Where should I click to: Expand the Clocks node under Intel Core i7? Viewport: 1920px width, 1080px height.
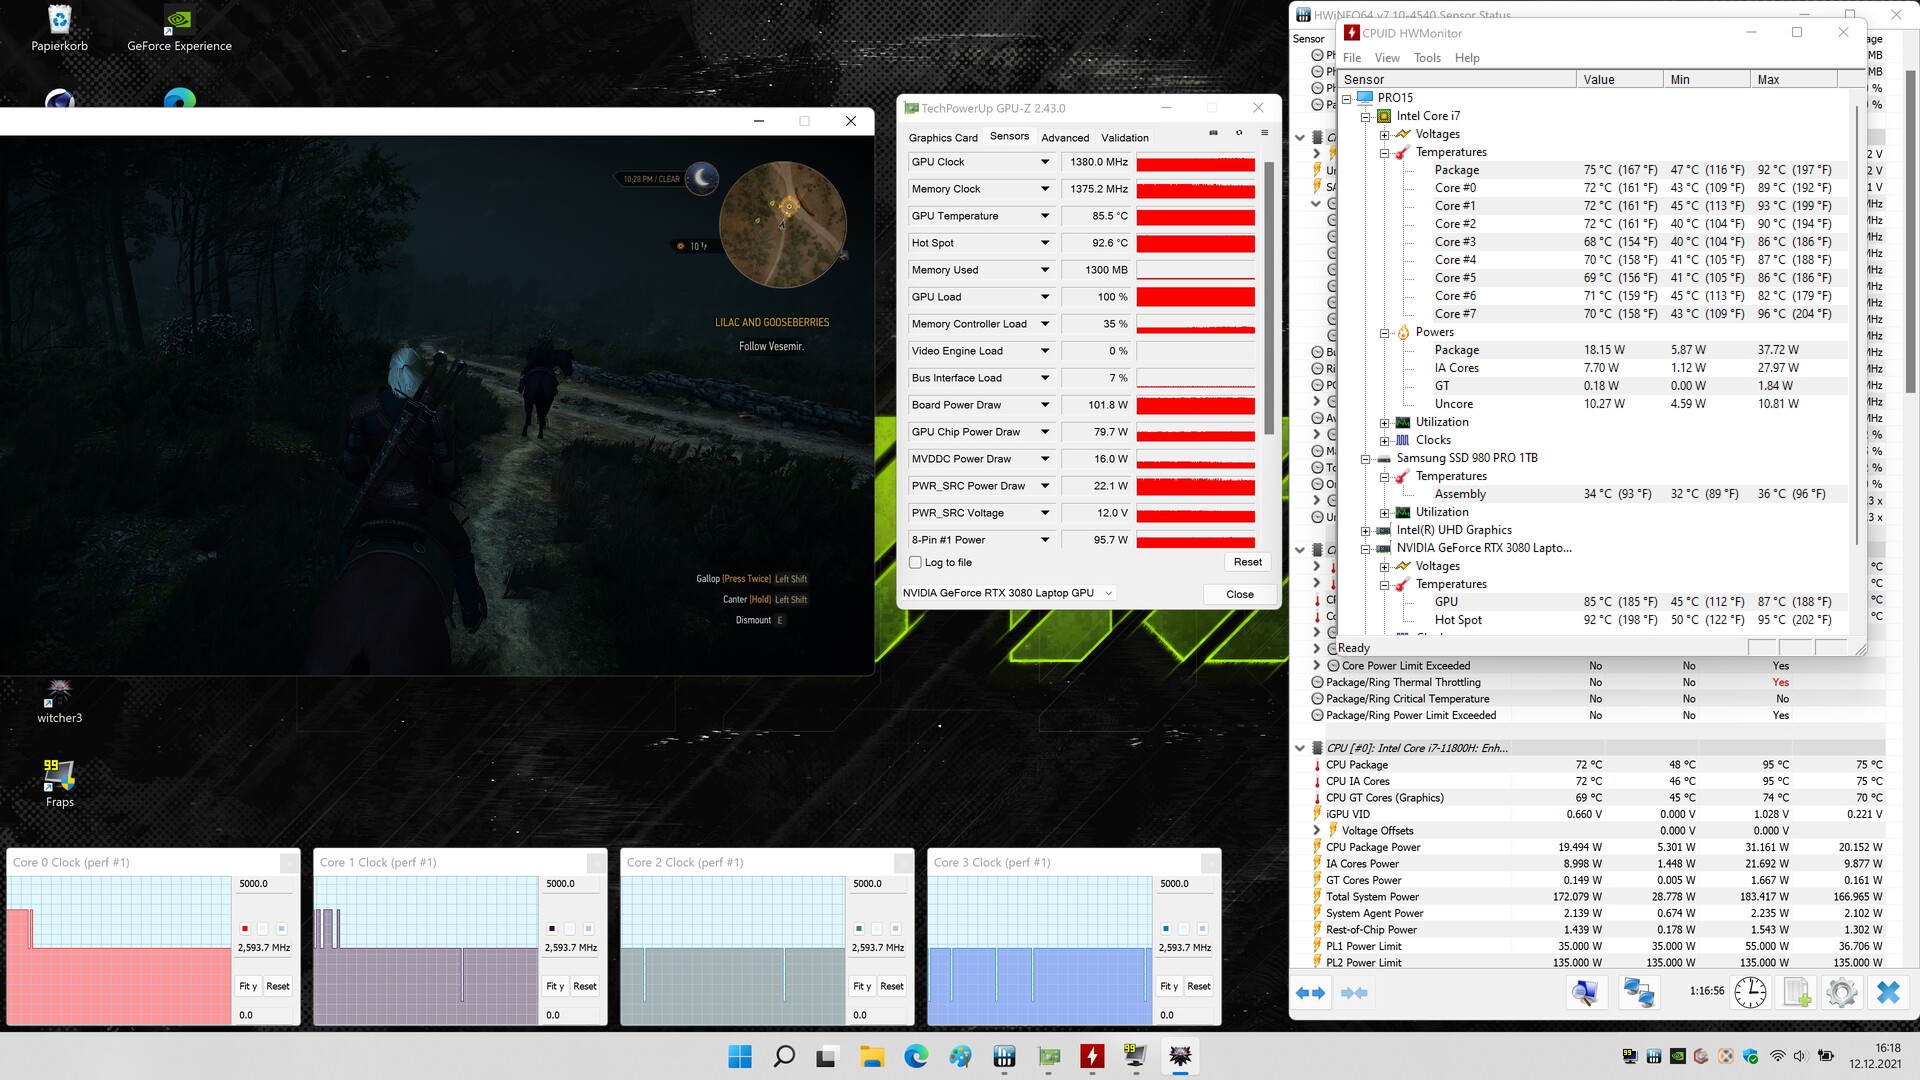1385,441
